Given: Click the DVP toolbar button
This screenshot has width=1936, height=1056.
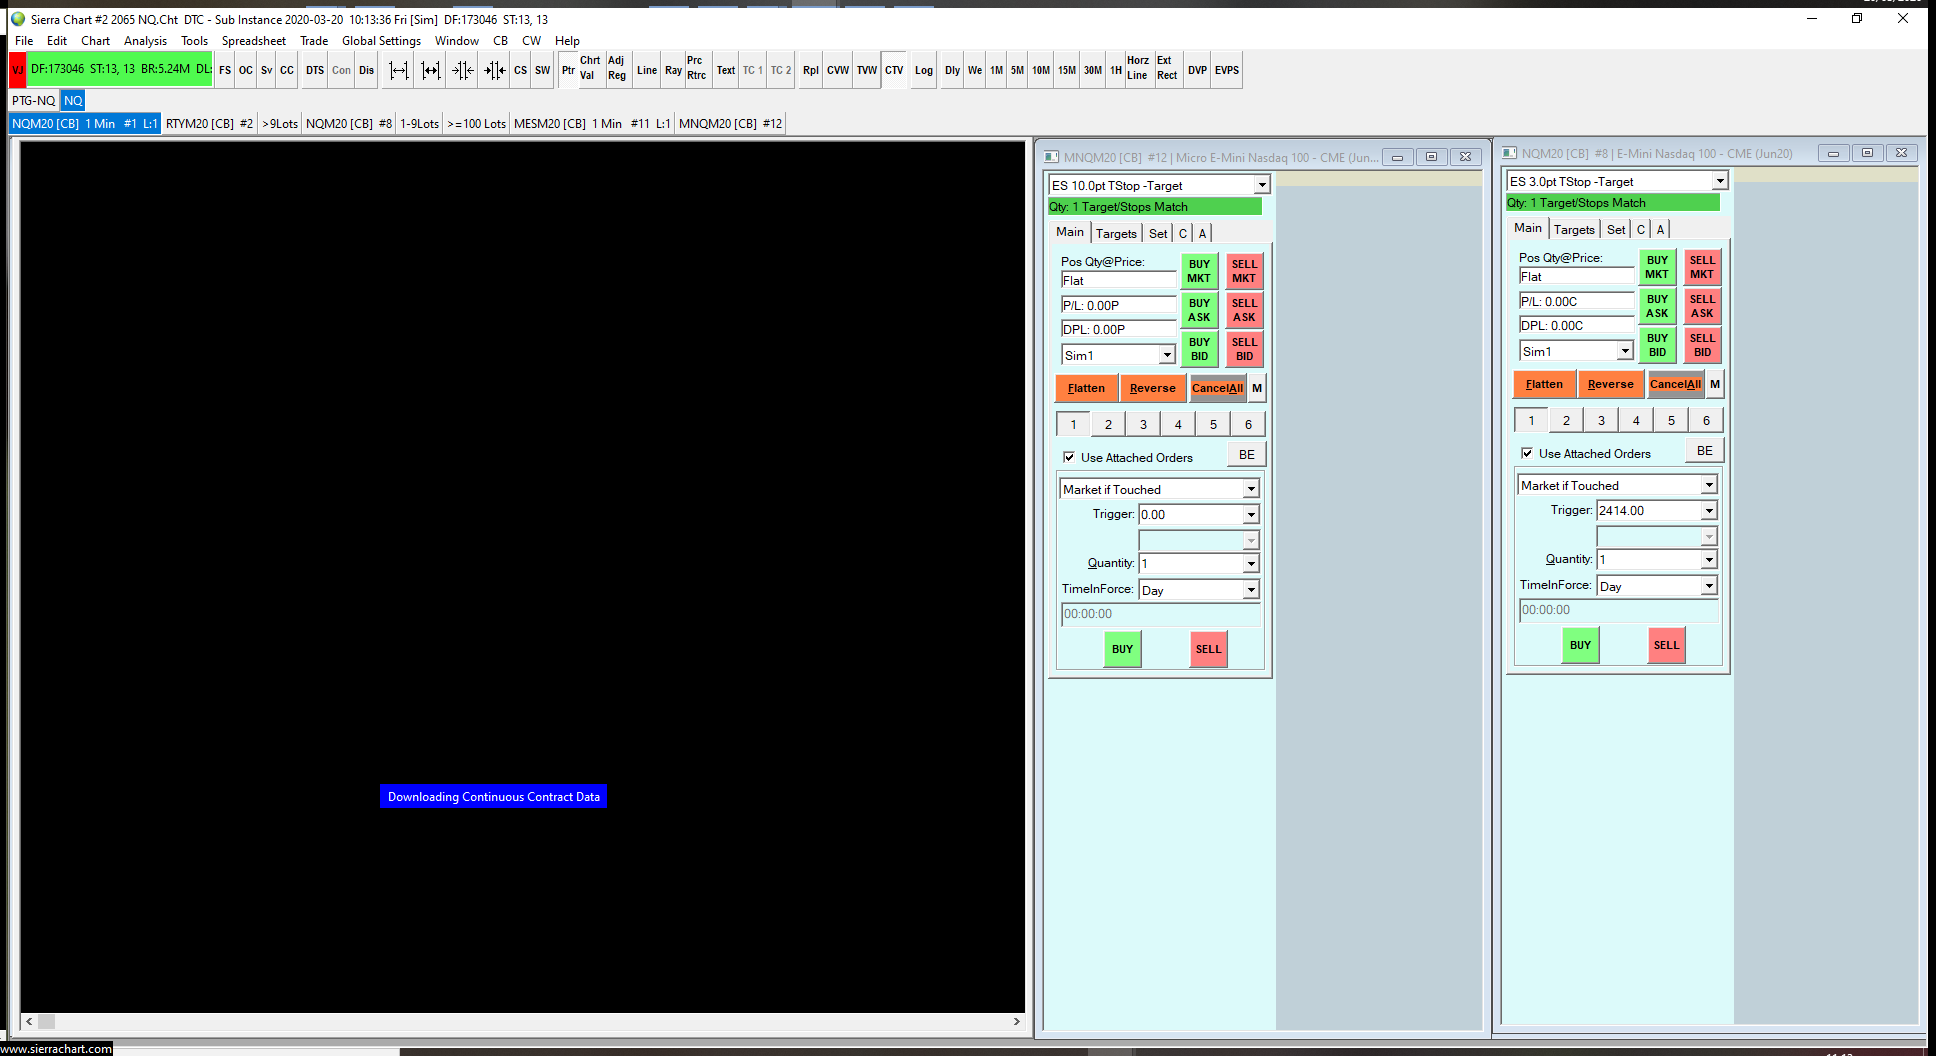Looking at the screenshot, I should click(1197, 70).
